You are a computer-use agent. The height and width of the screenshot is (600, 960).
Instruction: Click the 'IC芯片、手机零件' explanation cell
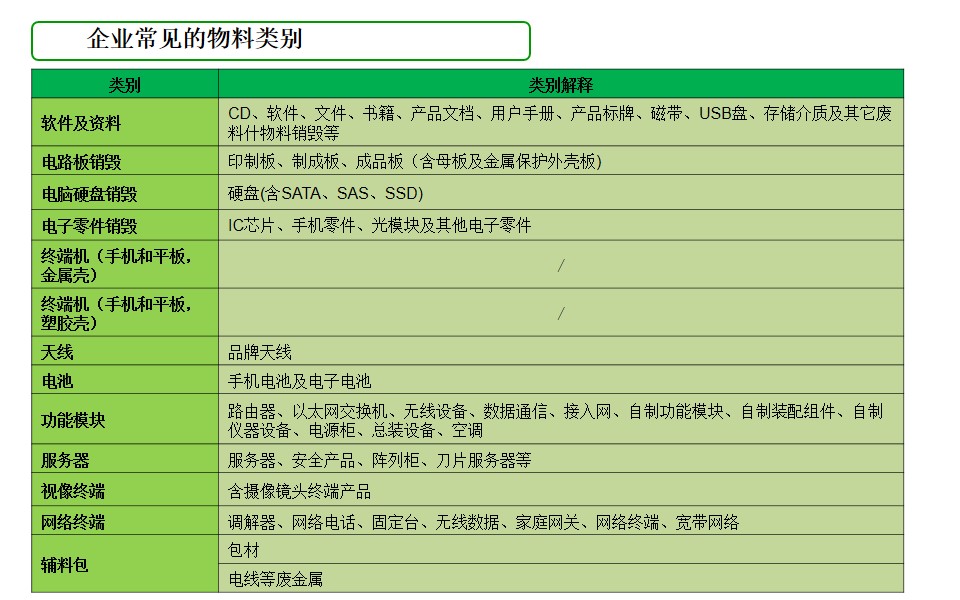coord(561,225)
